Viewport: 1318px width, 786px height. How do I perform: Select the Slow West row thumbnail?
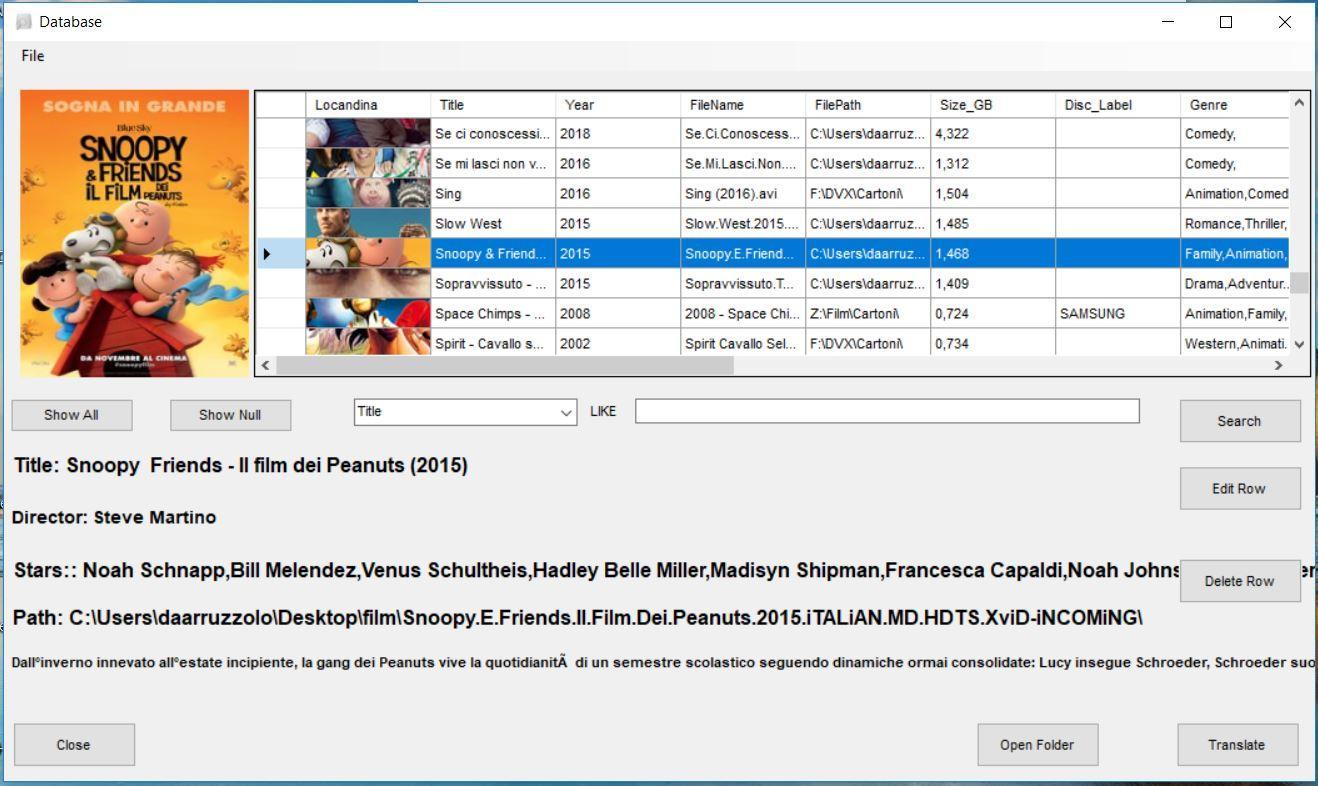(x=368, y=224)
